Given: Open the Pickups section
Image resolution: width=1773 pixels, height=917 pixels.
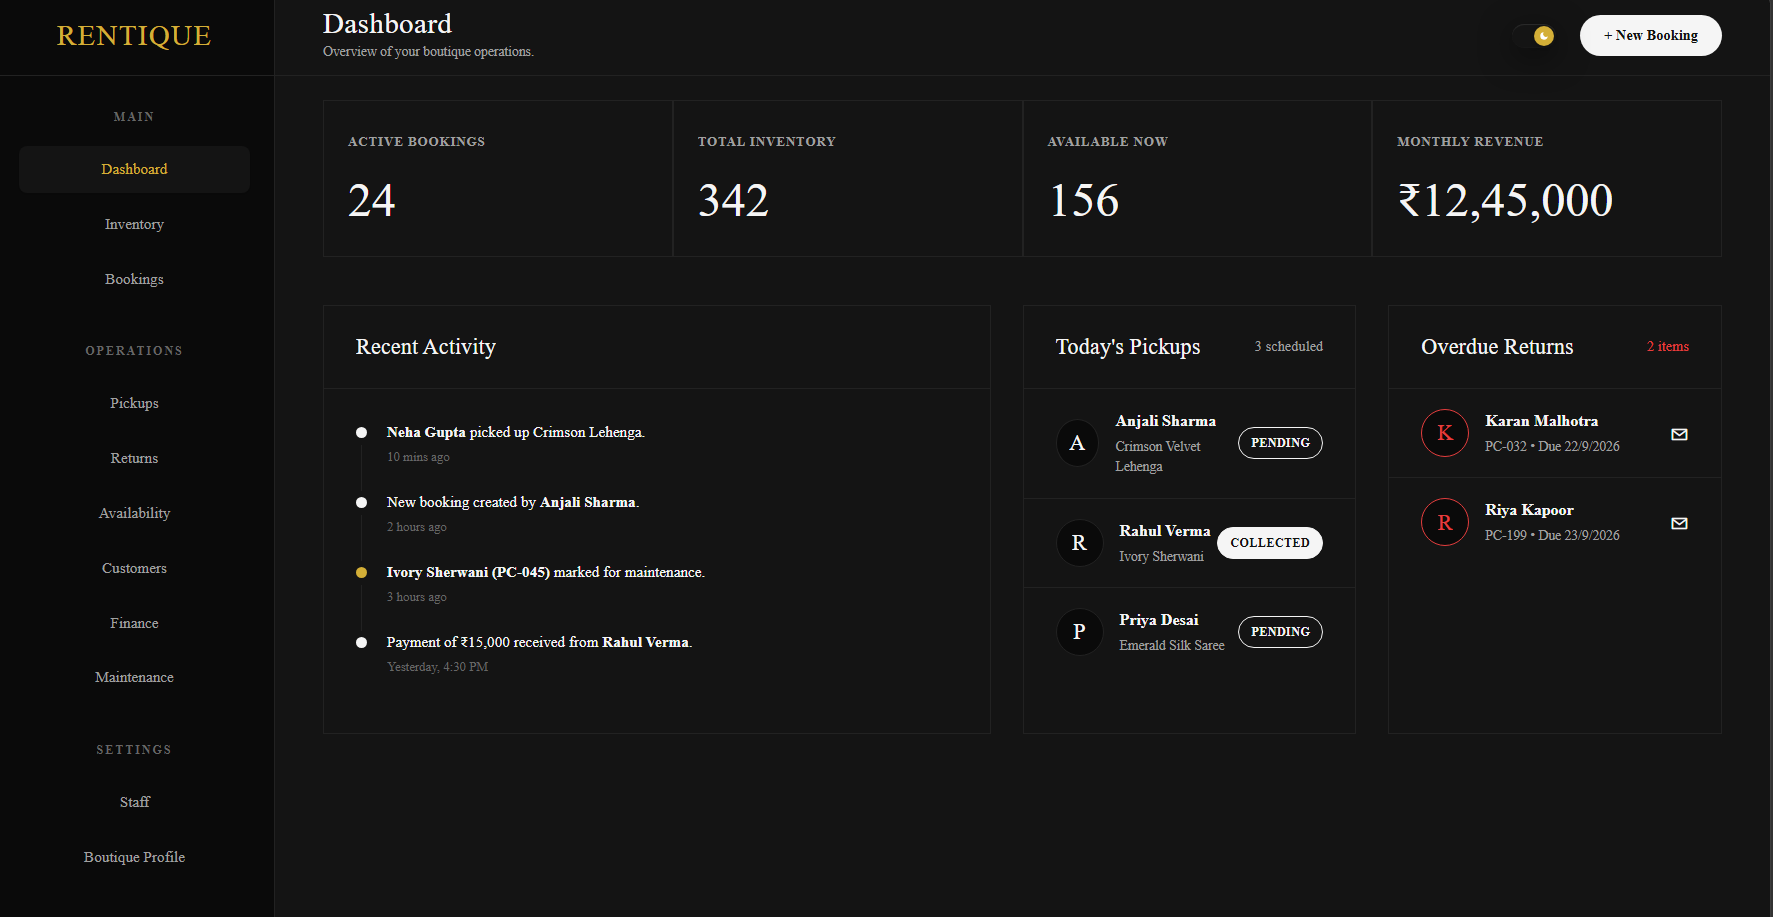Looking at the screenshot, I should coord(134,403).
